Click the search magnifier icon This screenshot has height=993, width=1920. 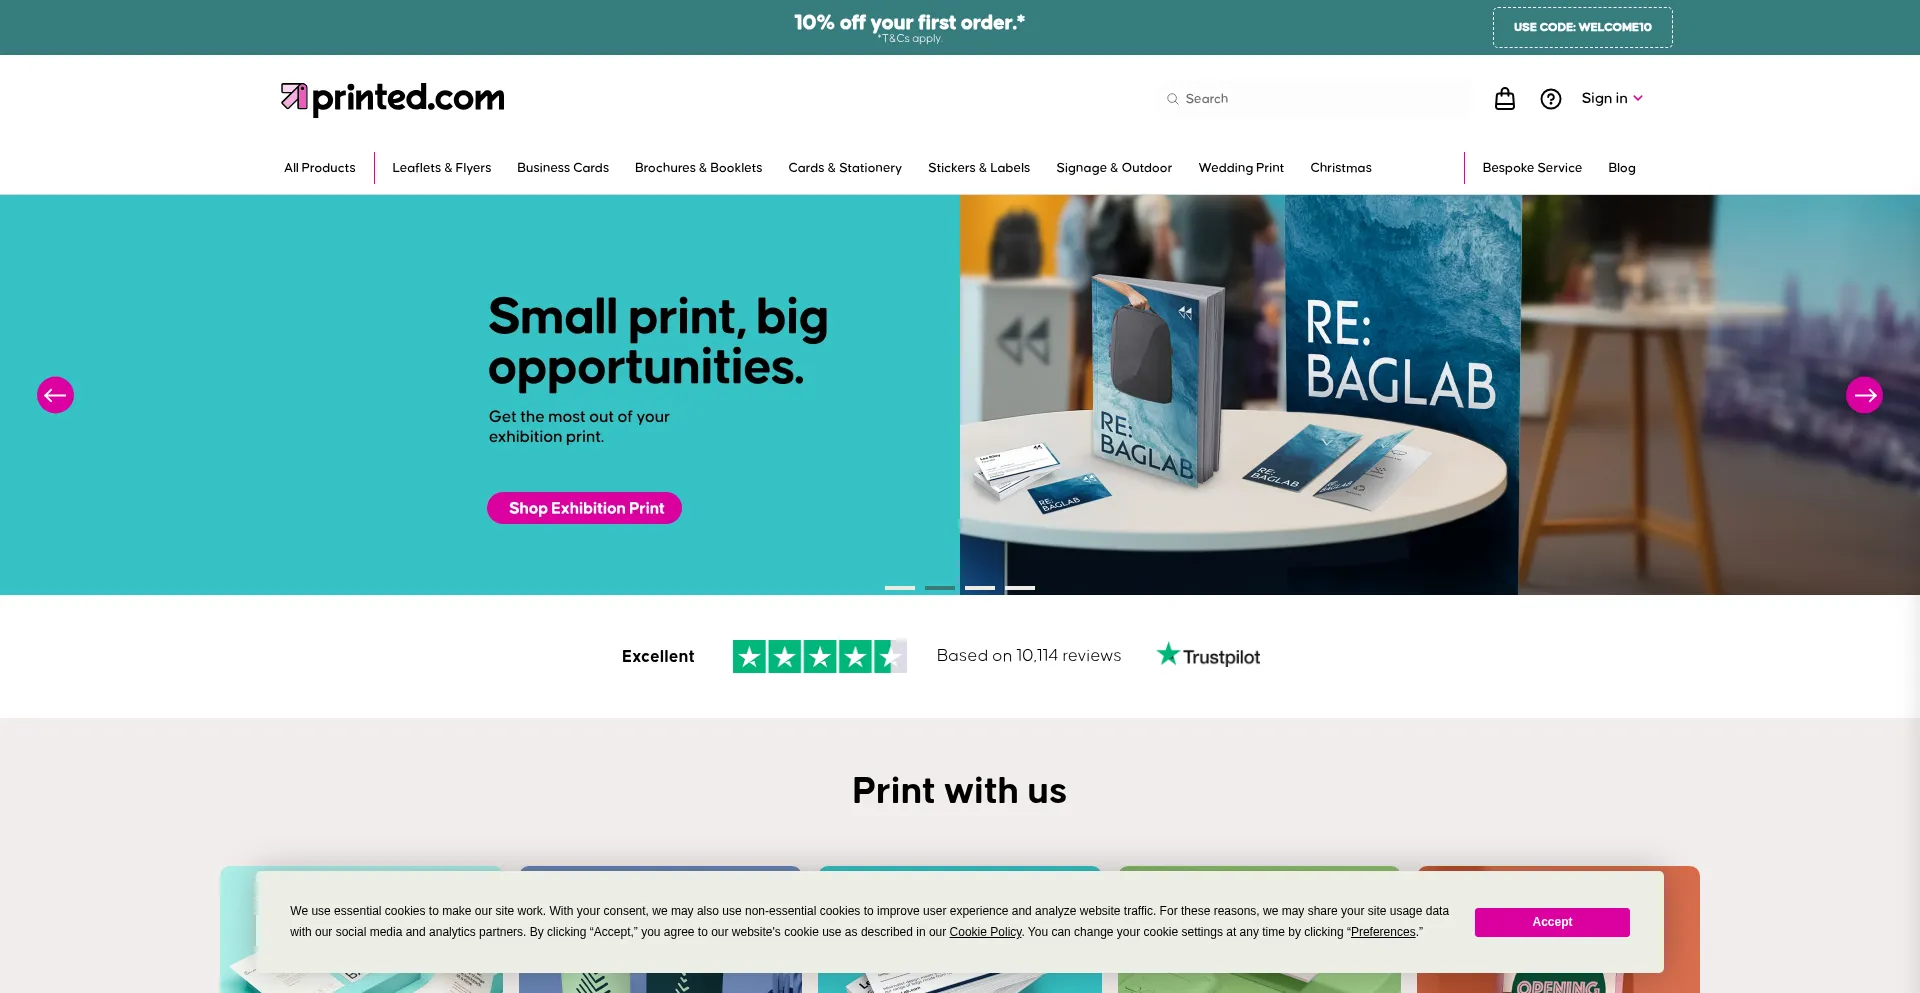(1173, 99)
